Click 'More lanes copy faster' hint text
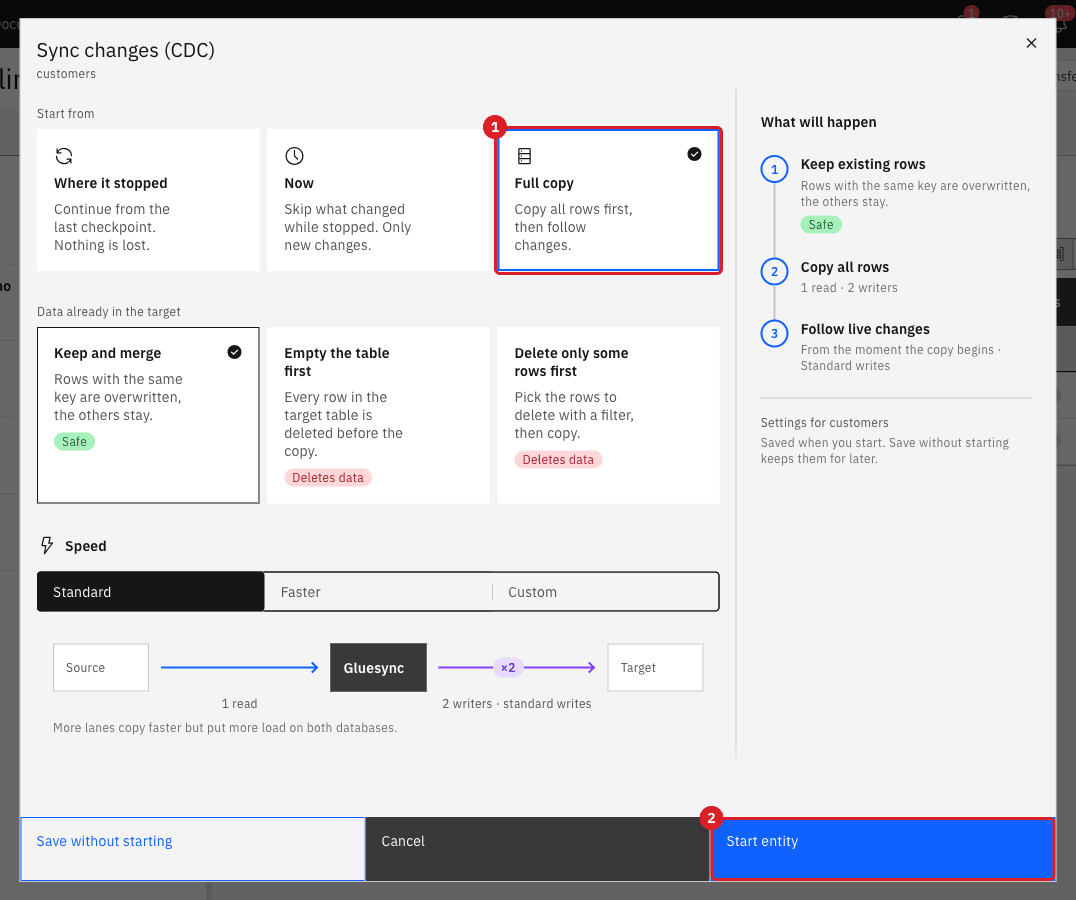The image size is (1076, 900). [225, 727]
